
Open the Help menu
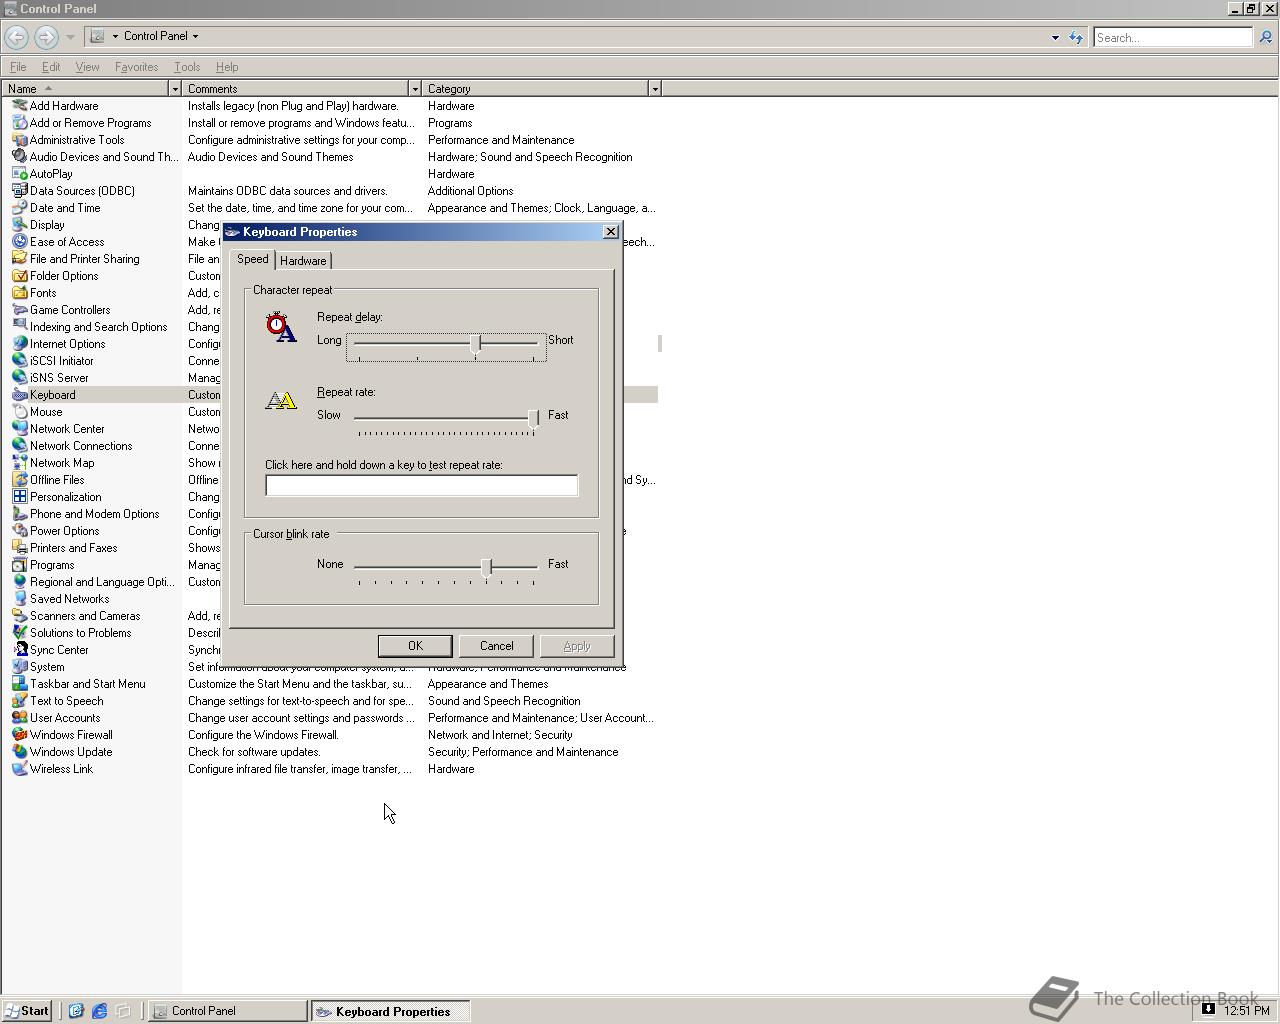[227, 67]
